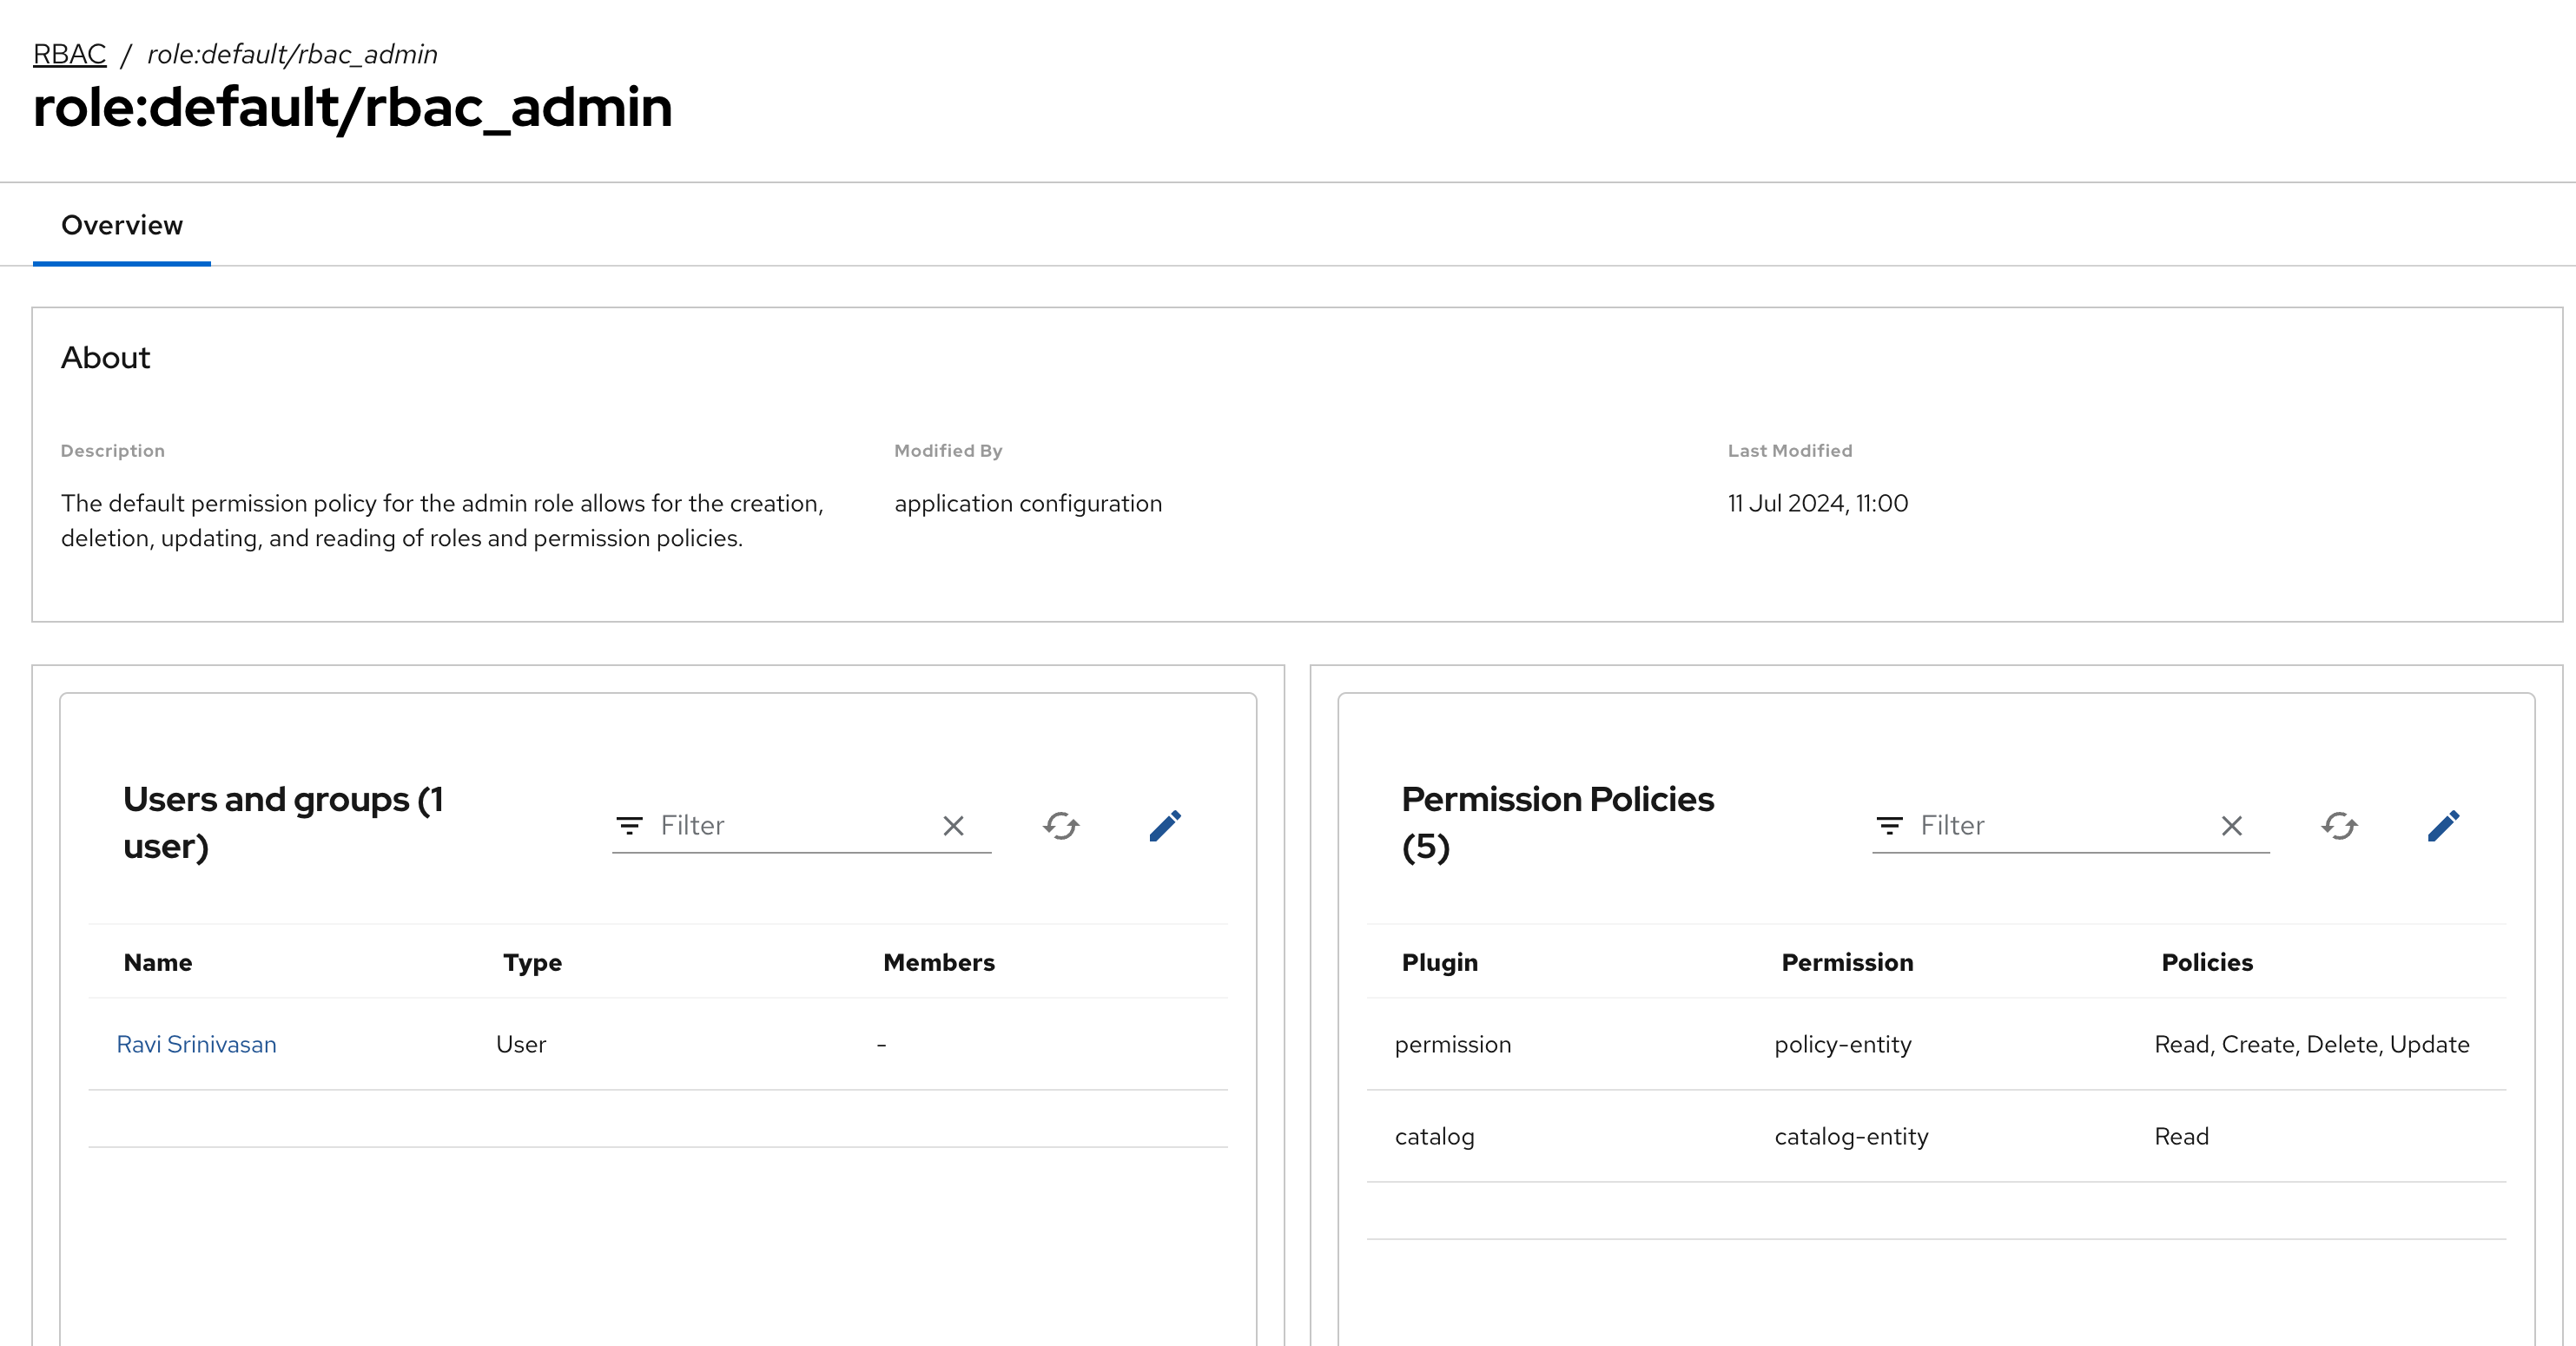Clear the Users and groups filter
2576x1346 pixels.
pyautogui.click(x=953, y=826)
